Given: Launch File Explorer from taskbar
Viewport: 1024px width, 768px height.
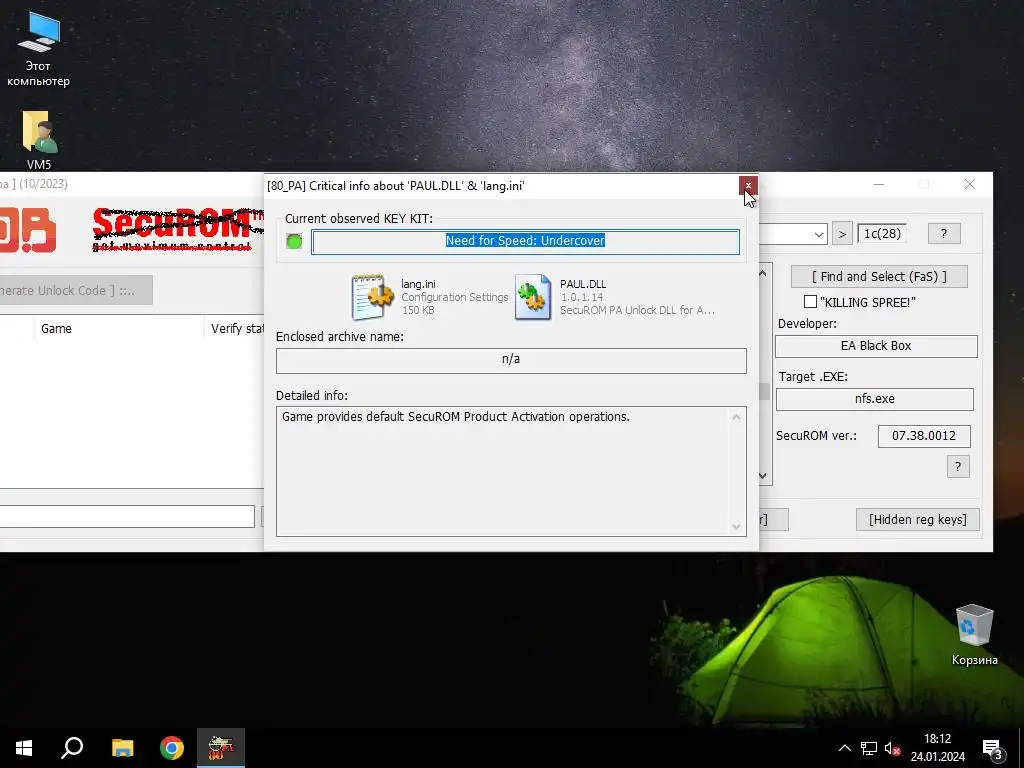Looking at the screenshot, I should [122, 748].
